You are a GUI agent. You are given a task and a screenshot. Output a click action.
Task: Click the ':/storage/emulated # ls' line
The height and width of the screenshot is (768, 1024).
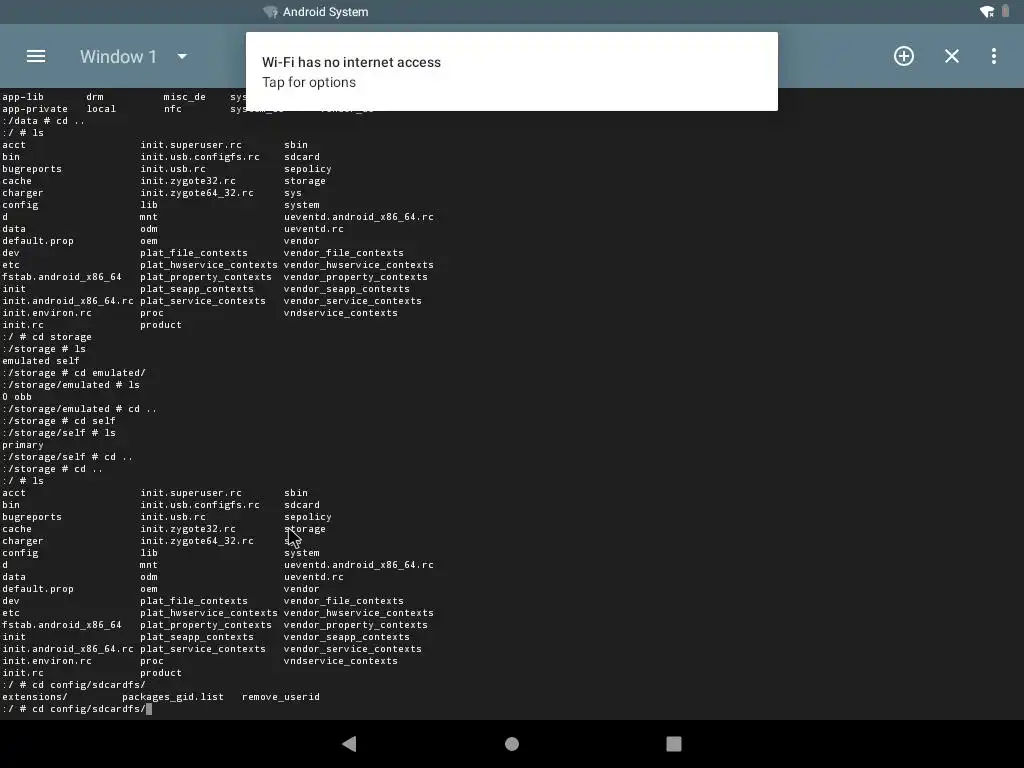tap(71, 385)
